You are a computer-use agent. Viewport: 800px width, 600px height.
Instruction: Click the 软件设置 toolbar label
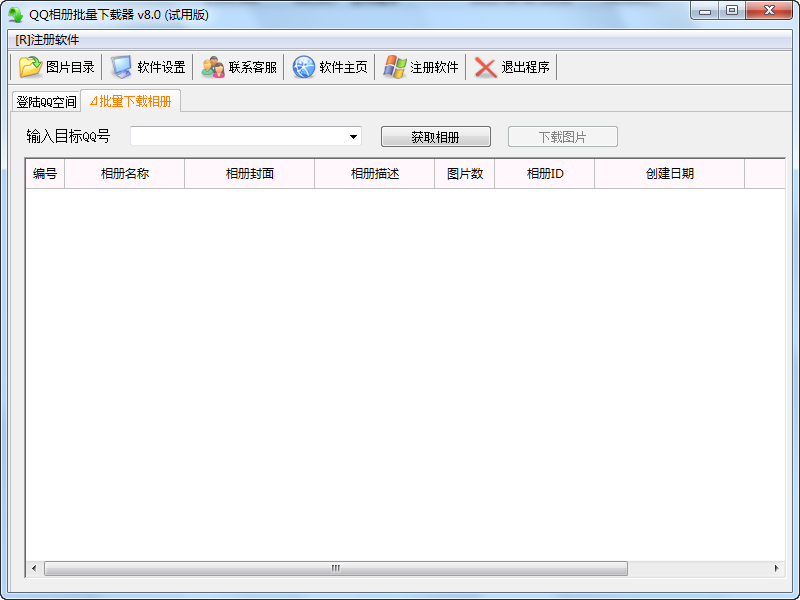point(161,67)
